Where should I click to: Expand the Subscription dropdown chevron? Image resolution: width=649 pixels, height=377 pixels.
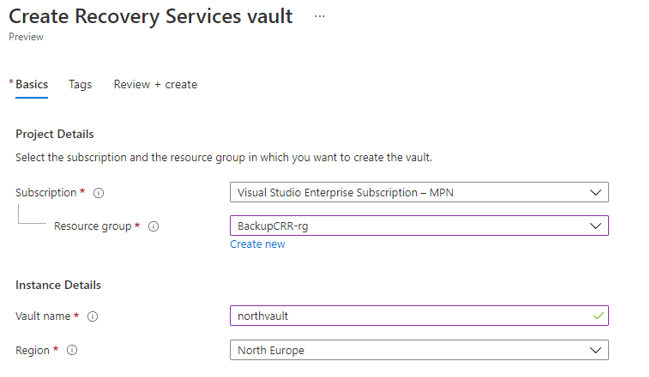coord(595,192)
